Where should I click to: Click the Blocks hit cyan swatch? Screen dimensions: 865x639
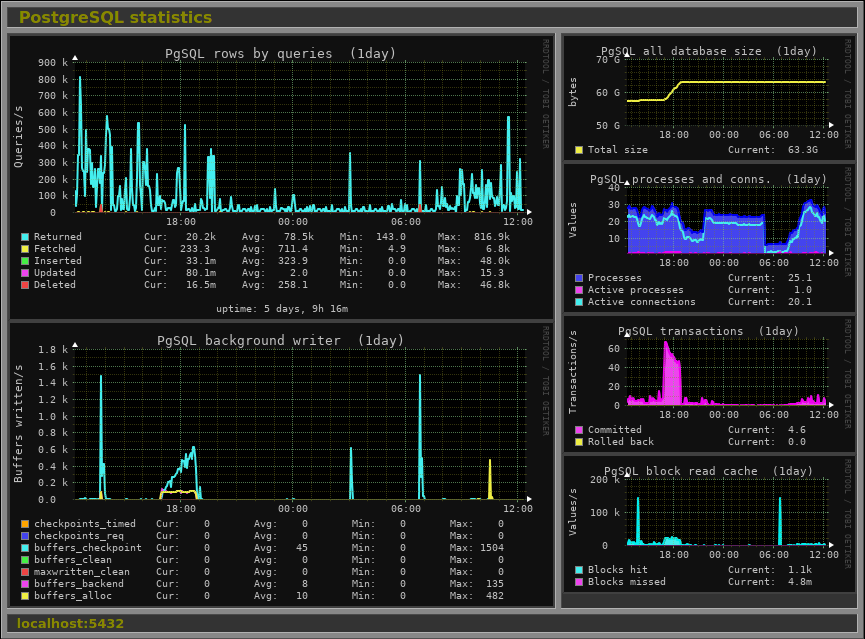coord(579,570)
